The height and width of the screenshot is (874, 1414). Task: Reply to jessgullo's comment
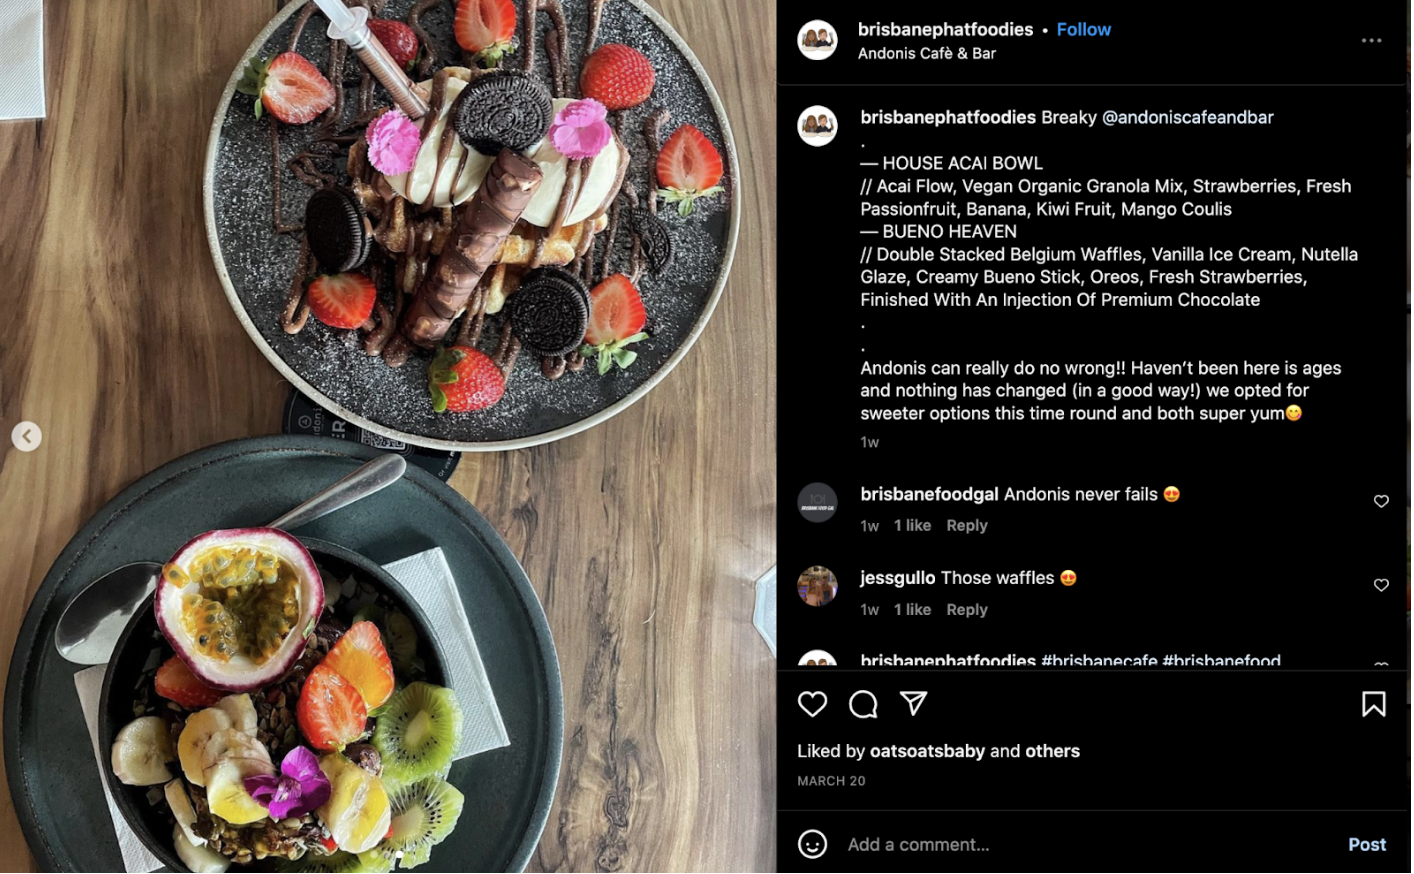pyautogui.click(x=967, y=610)
